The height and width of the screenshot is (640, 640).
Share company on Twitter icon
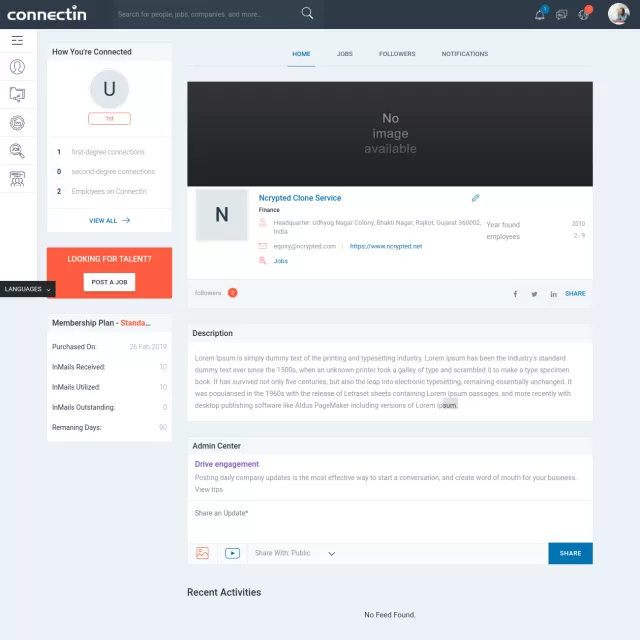534,294
